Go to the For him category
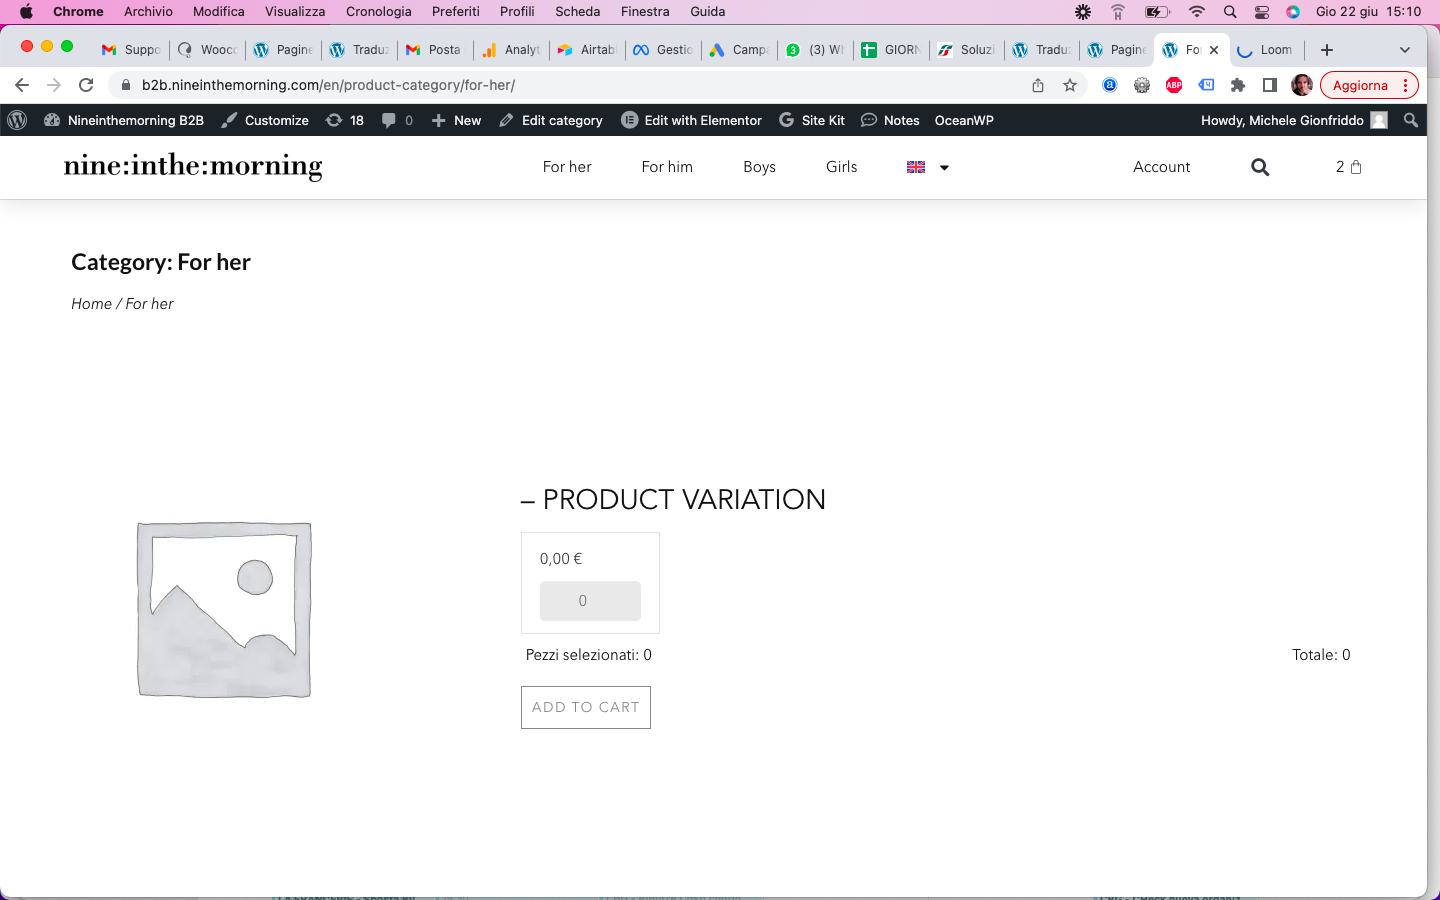1440x900 pixels. (x=667, y=167)
